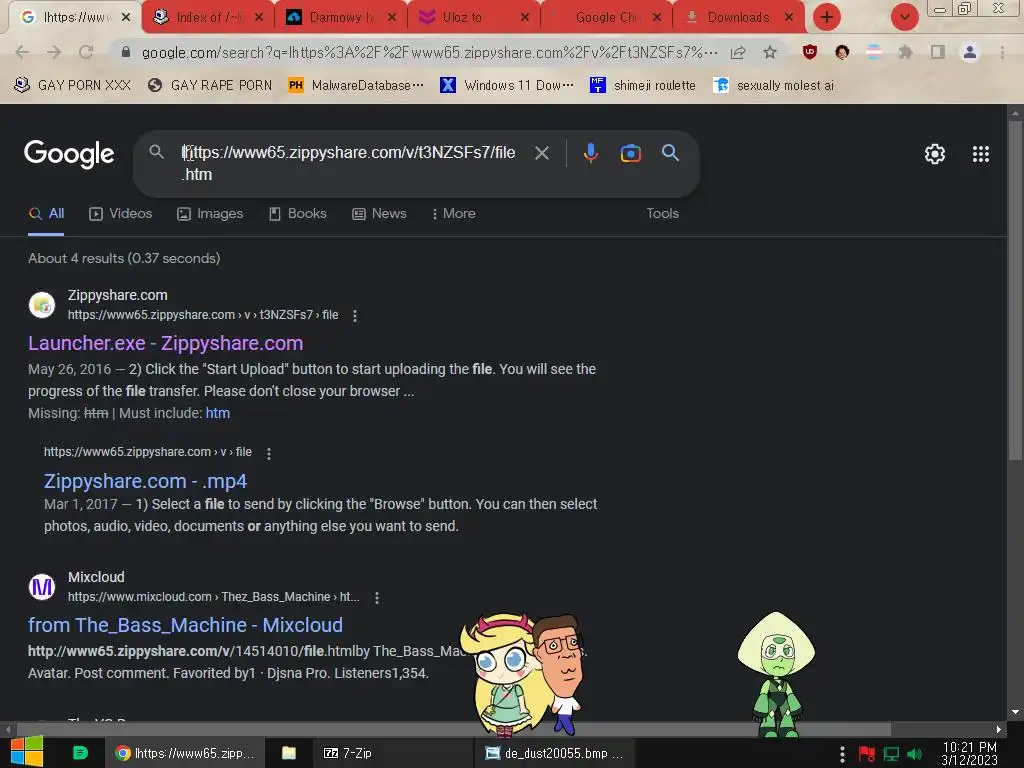
Task: Expand the tab search dropdown arrow
Action: point(904,18)
